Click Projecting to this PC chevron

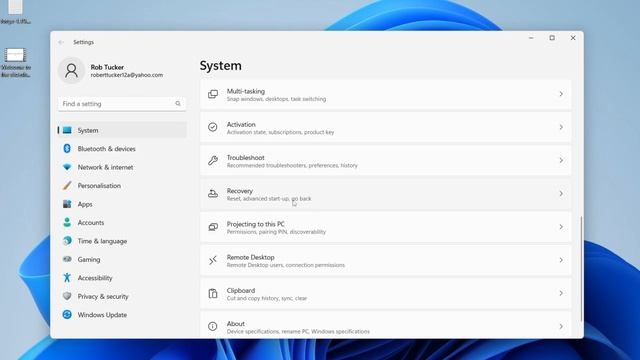pos(561,227)
